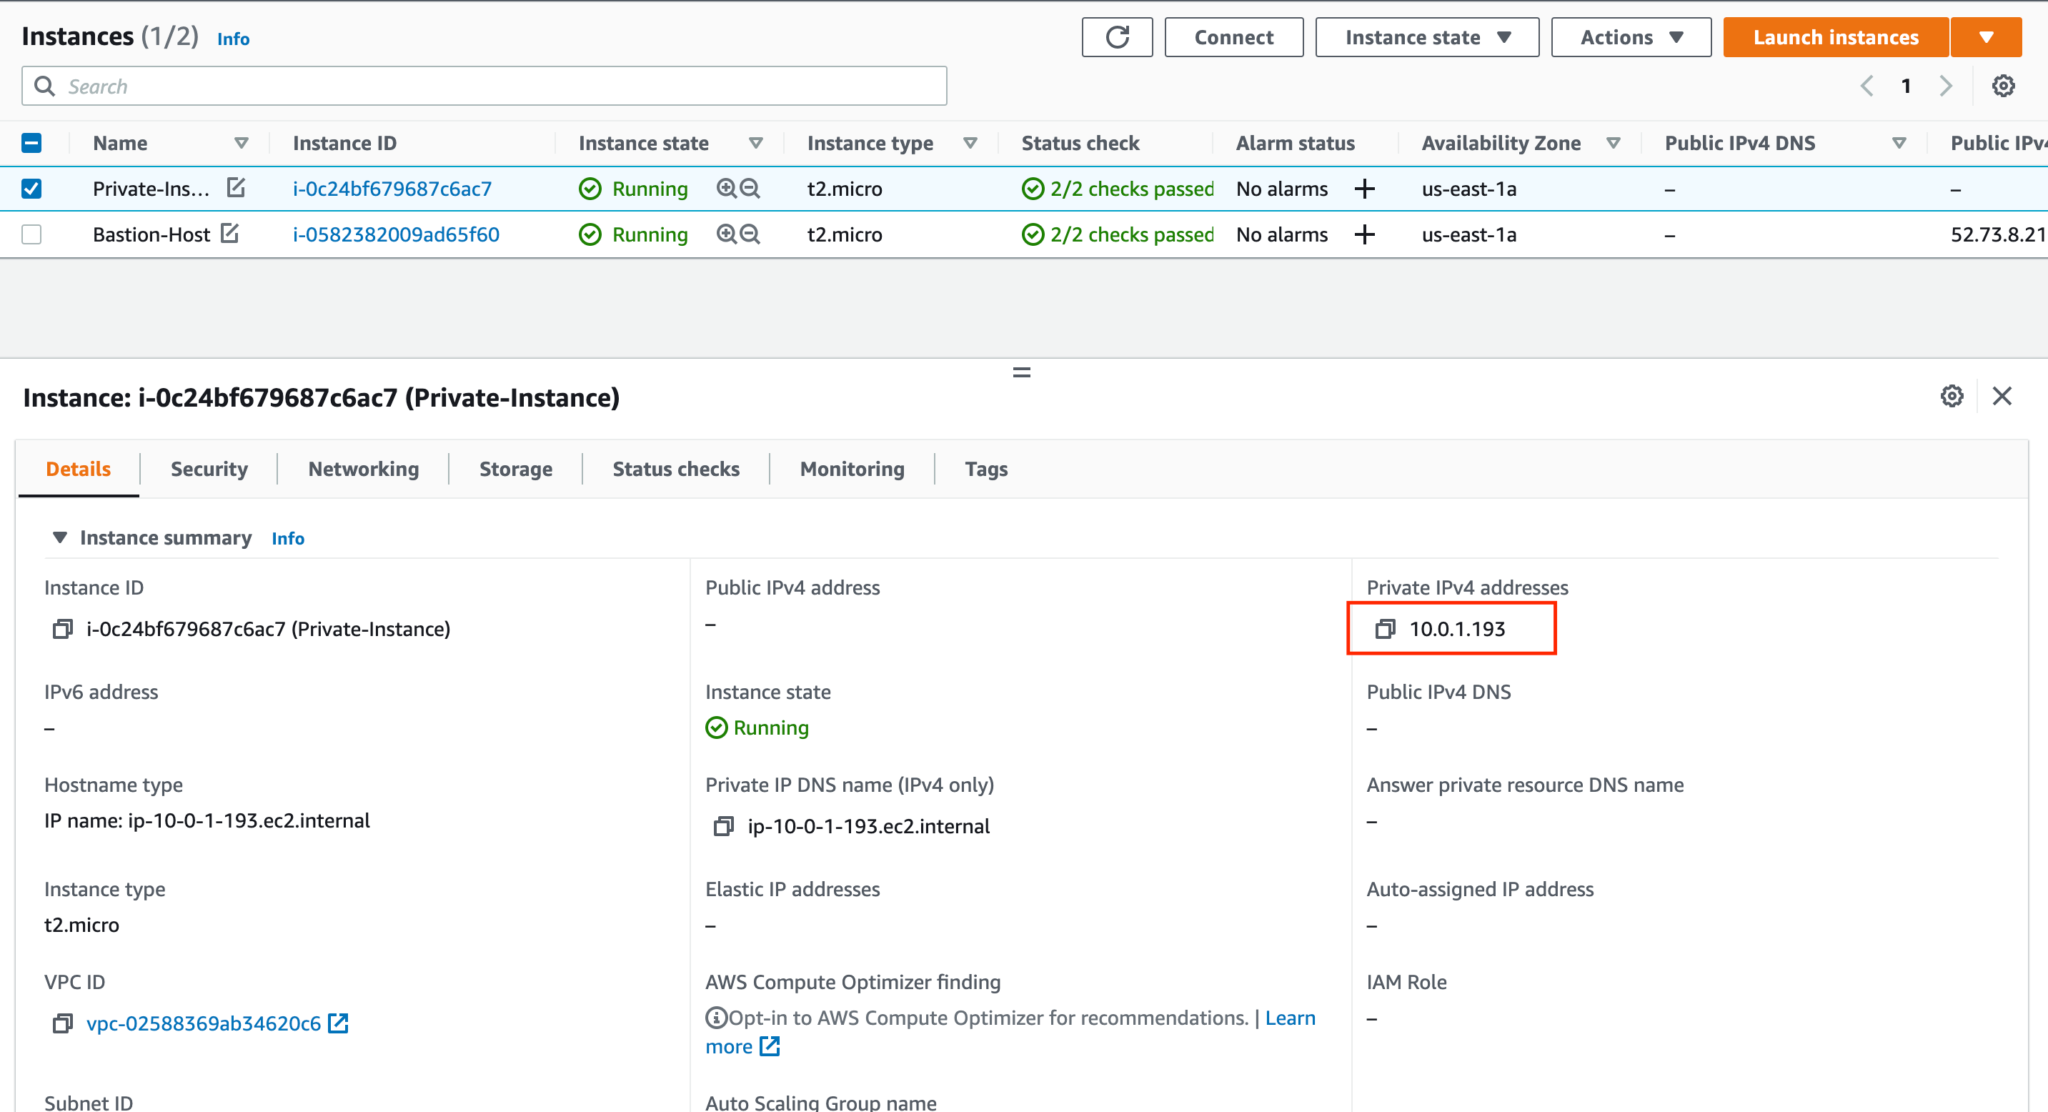The image size is (2048, 1112).
Task: Open the Security tab
Action: (208, 468)
